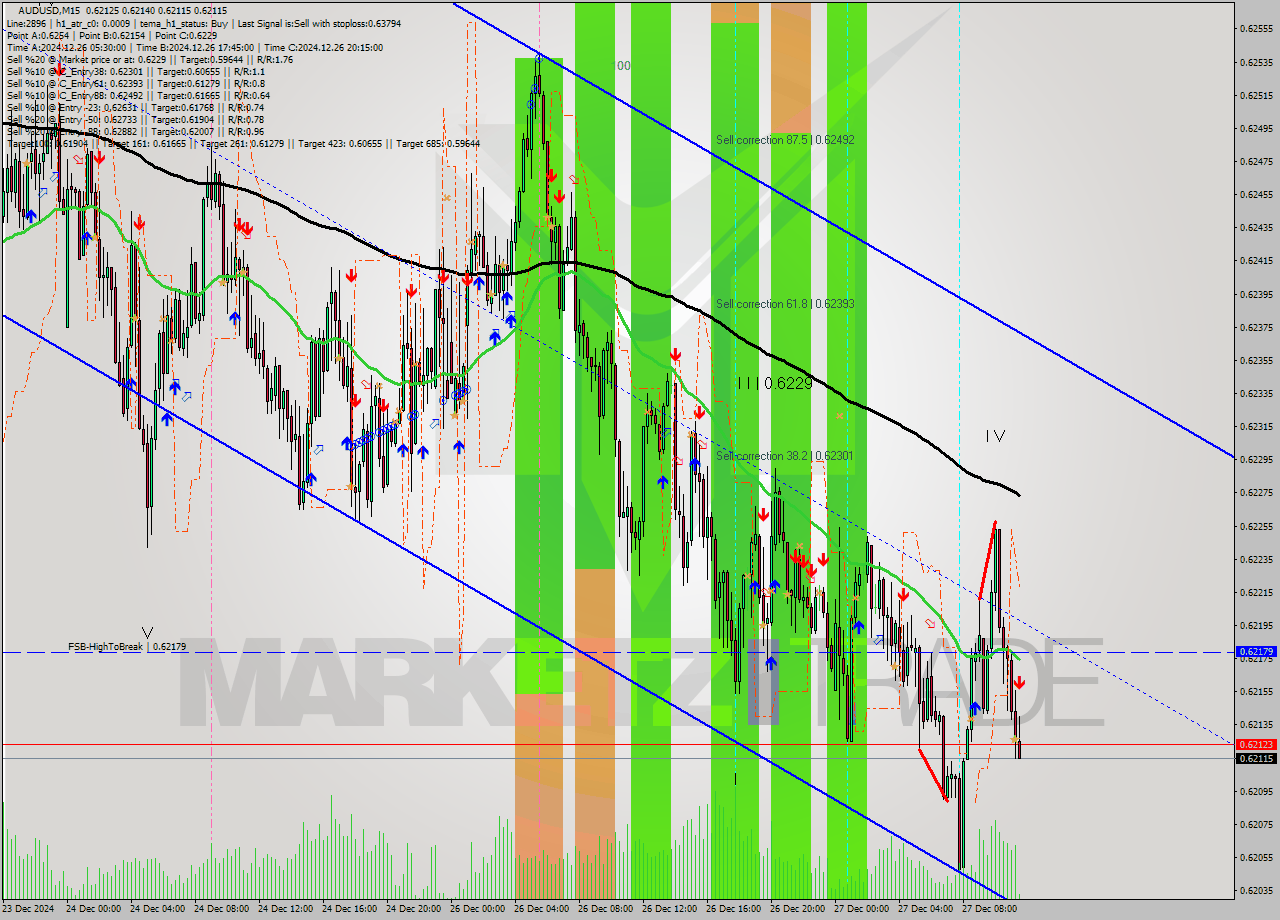
Task: Click the 'Sell correction 38.2 | 0.62301' label
Action: coord(785,456)
